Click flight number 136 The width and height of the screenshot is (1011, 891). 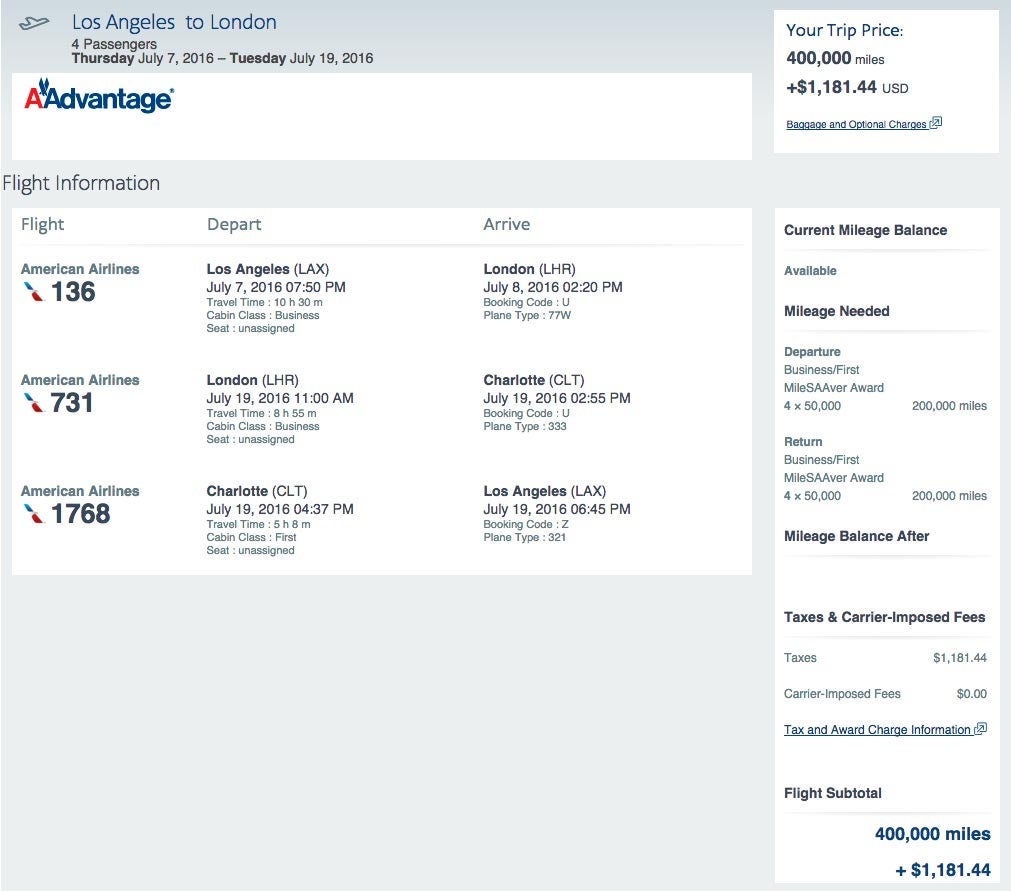pyautogui.click(x=73, y=292)
